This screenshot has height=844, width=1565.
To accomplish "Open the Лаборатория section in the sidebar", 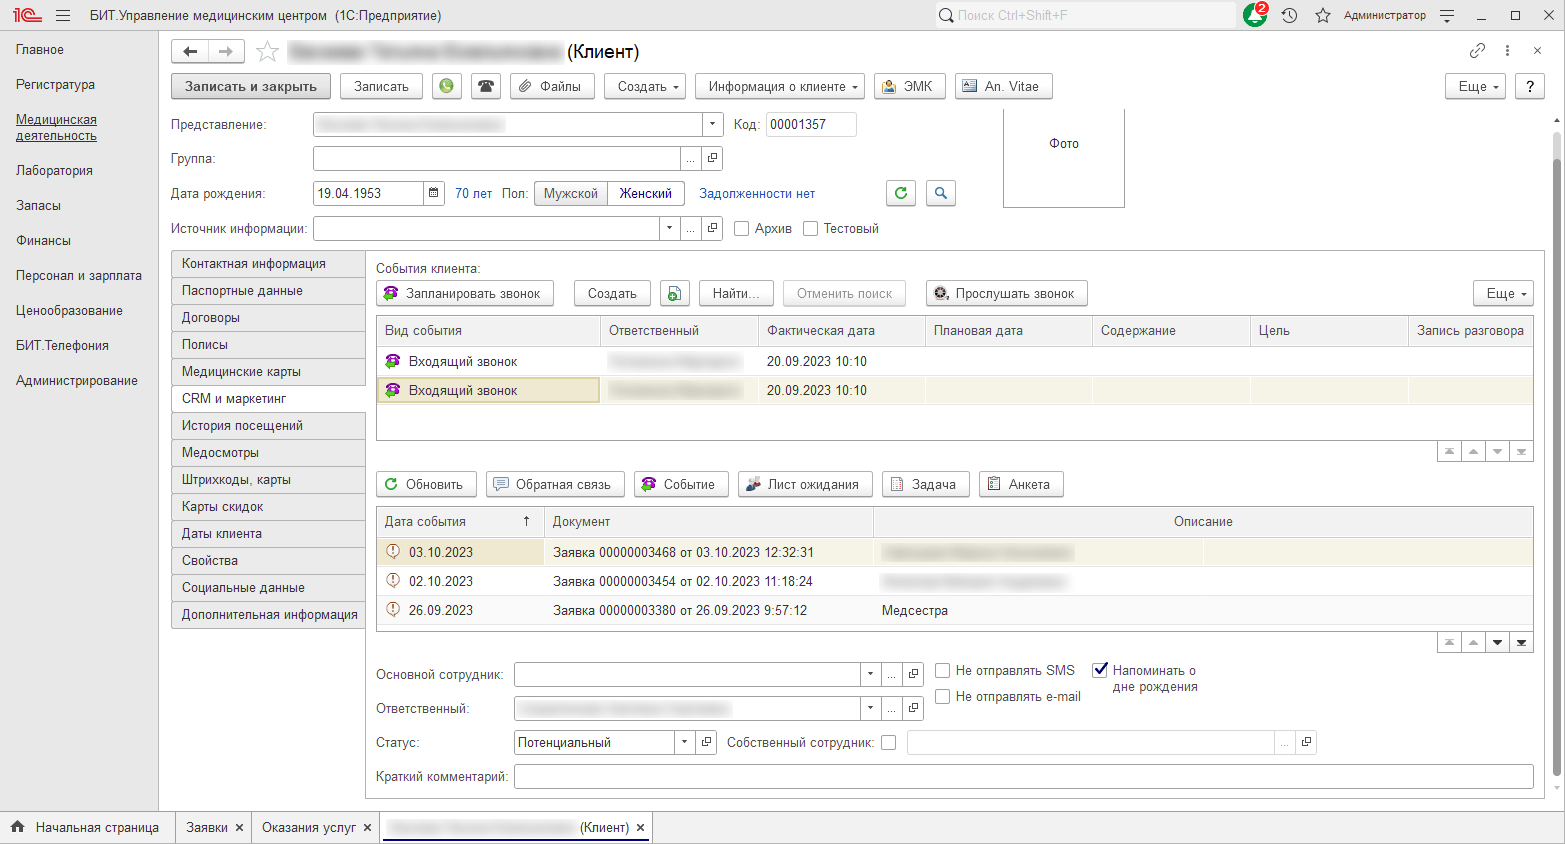I will pyautogui.click(x=54, y=171).
